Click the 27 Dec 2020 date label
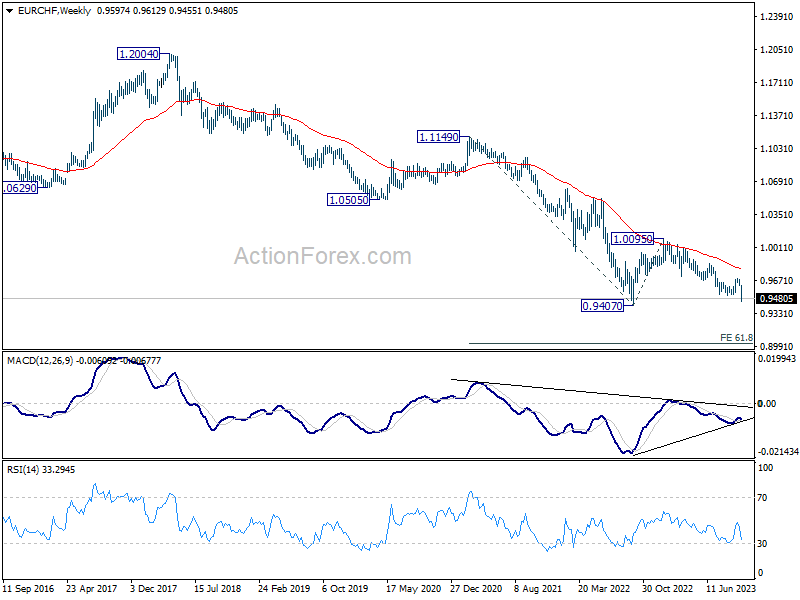Image resolution: width=800 pixels, height=600 pixels. (476, 589)
